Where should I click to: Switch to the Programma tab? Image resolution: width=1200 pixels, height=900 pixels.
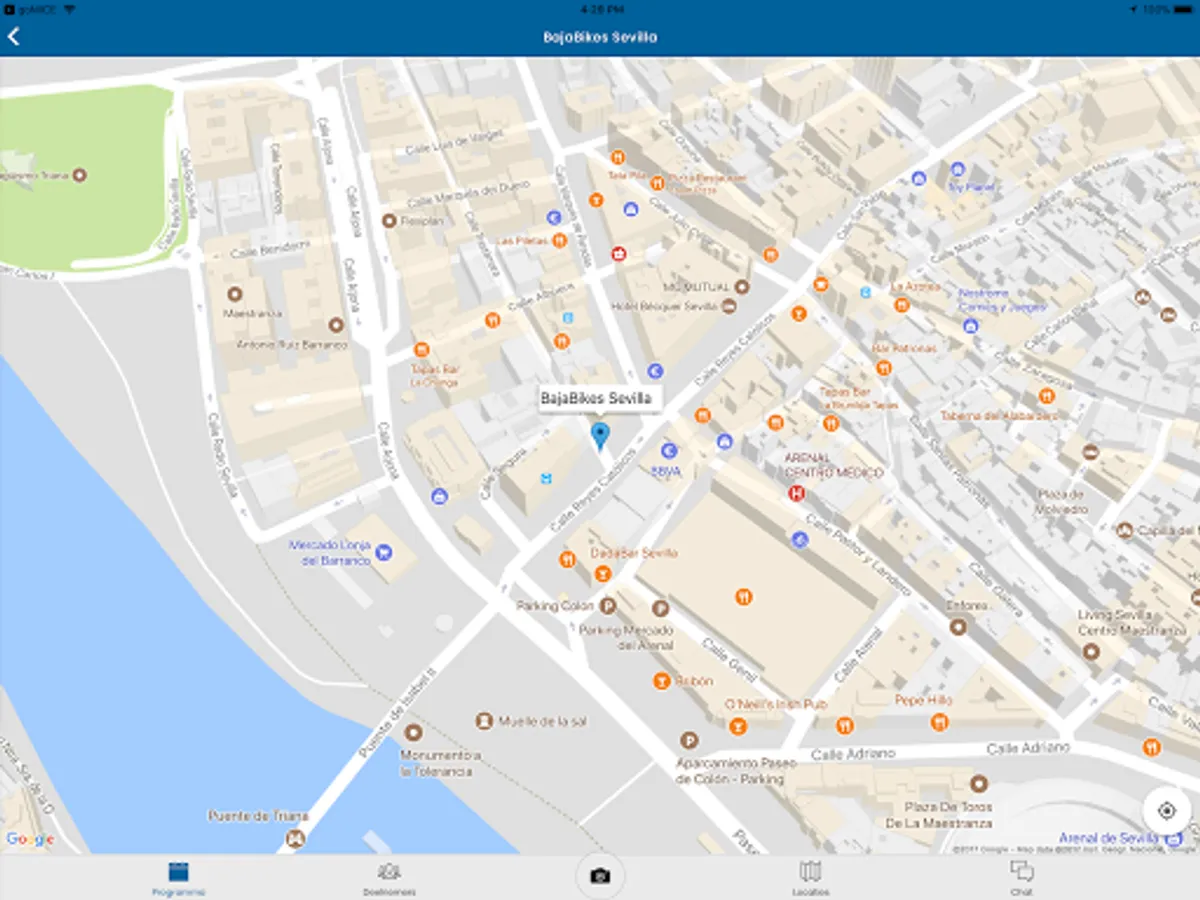pyautogui.click(x=179, y=878)
